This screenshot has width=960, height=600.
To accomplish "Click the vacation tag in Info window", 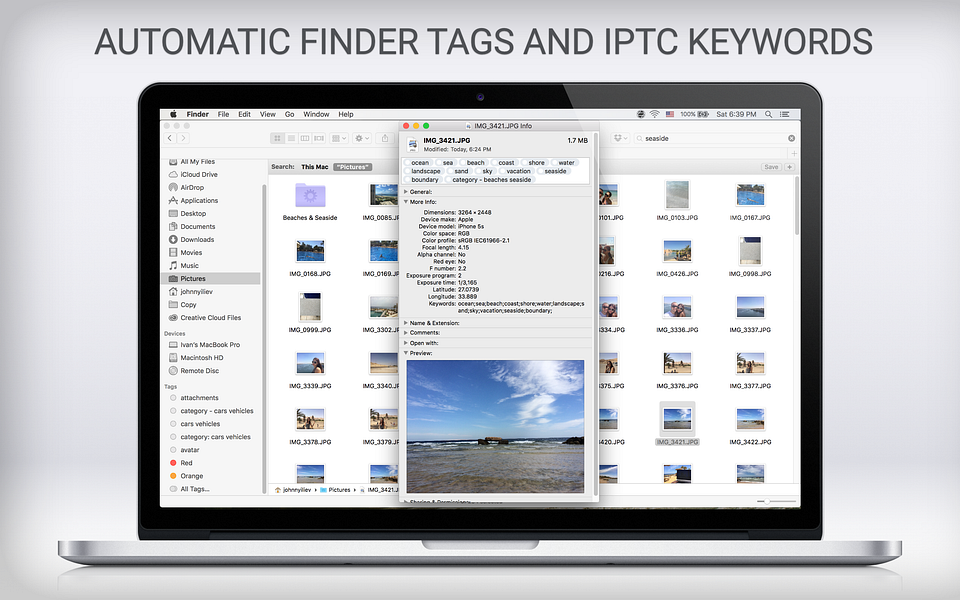I will (516, 171).
